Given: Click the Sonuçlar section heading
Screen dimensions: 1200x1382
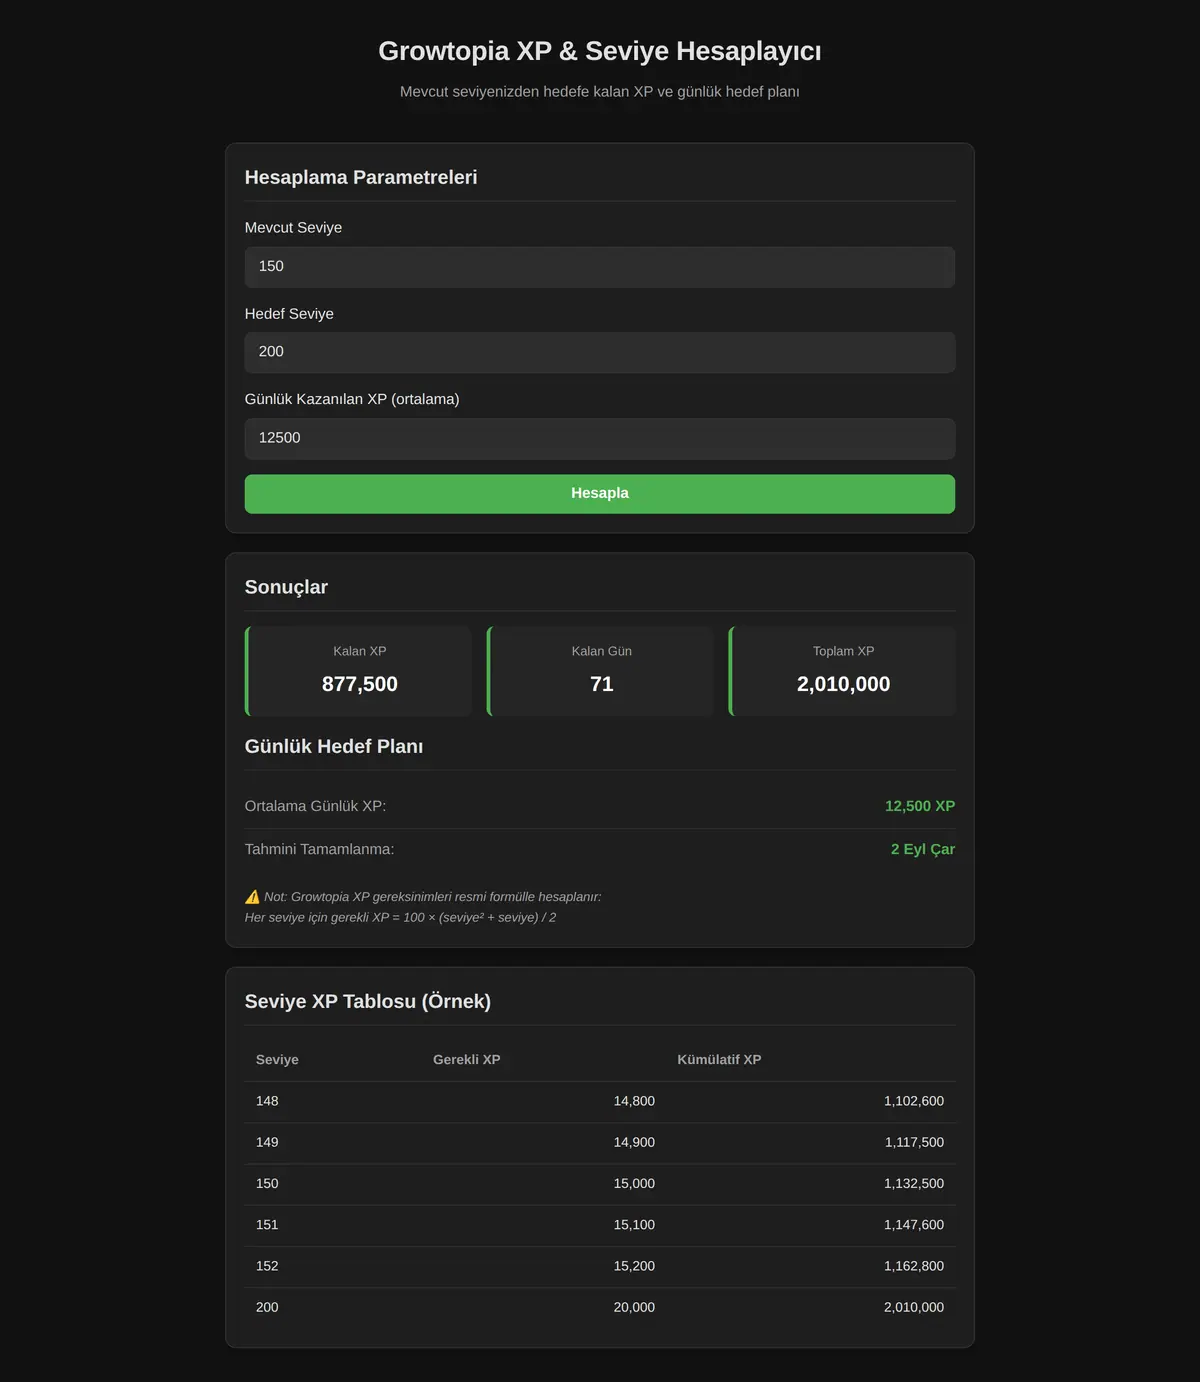Looking at the screenshot, I should 286,587.
